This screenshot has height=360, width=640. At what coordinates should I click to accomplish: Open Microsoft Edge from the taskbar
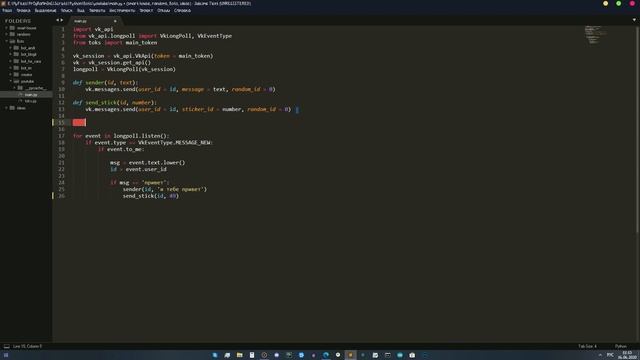point(326,355)
